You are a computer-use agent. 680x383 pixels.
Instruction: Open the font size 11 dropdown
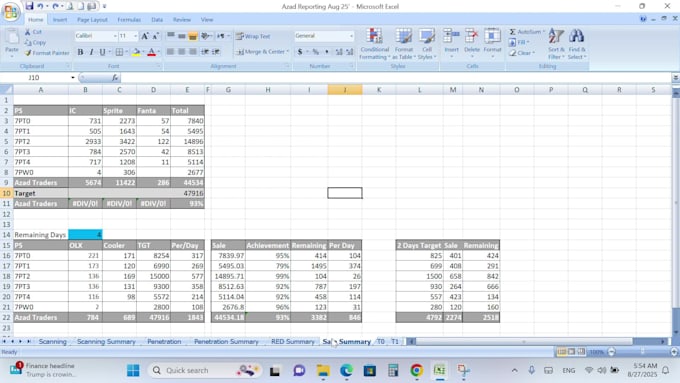coord(135,36)
